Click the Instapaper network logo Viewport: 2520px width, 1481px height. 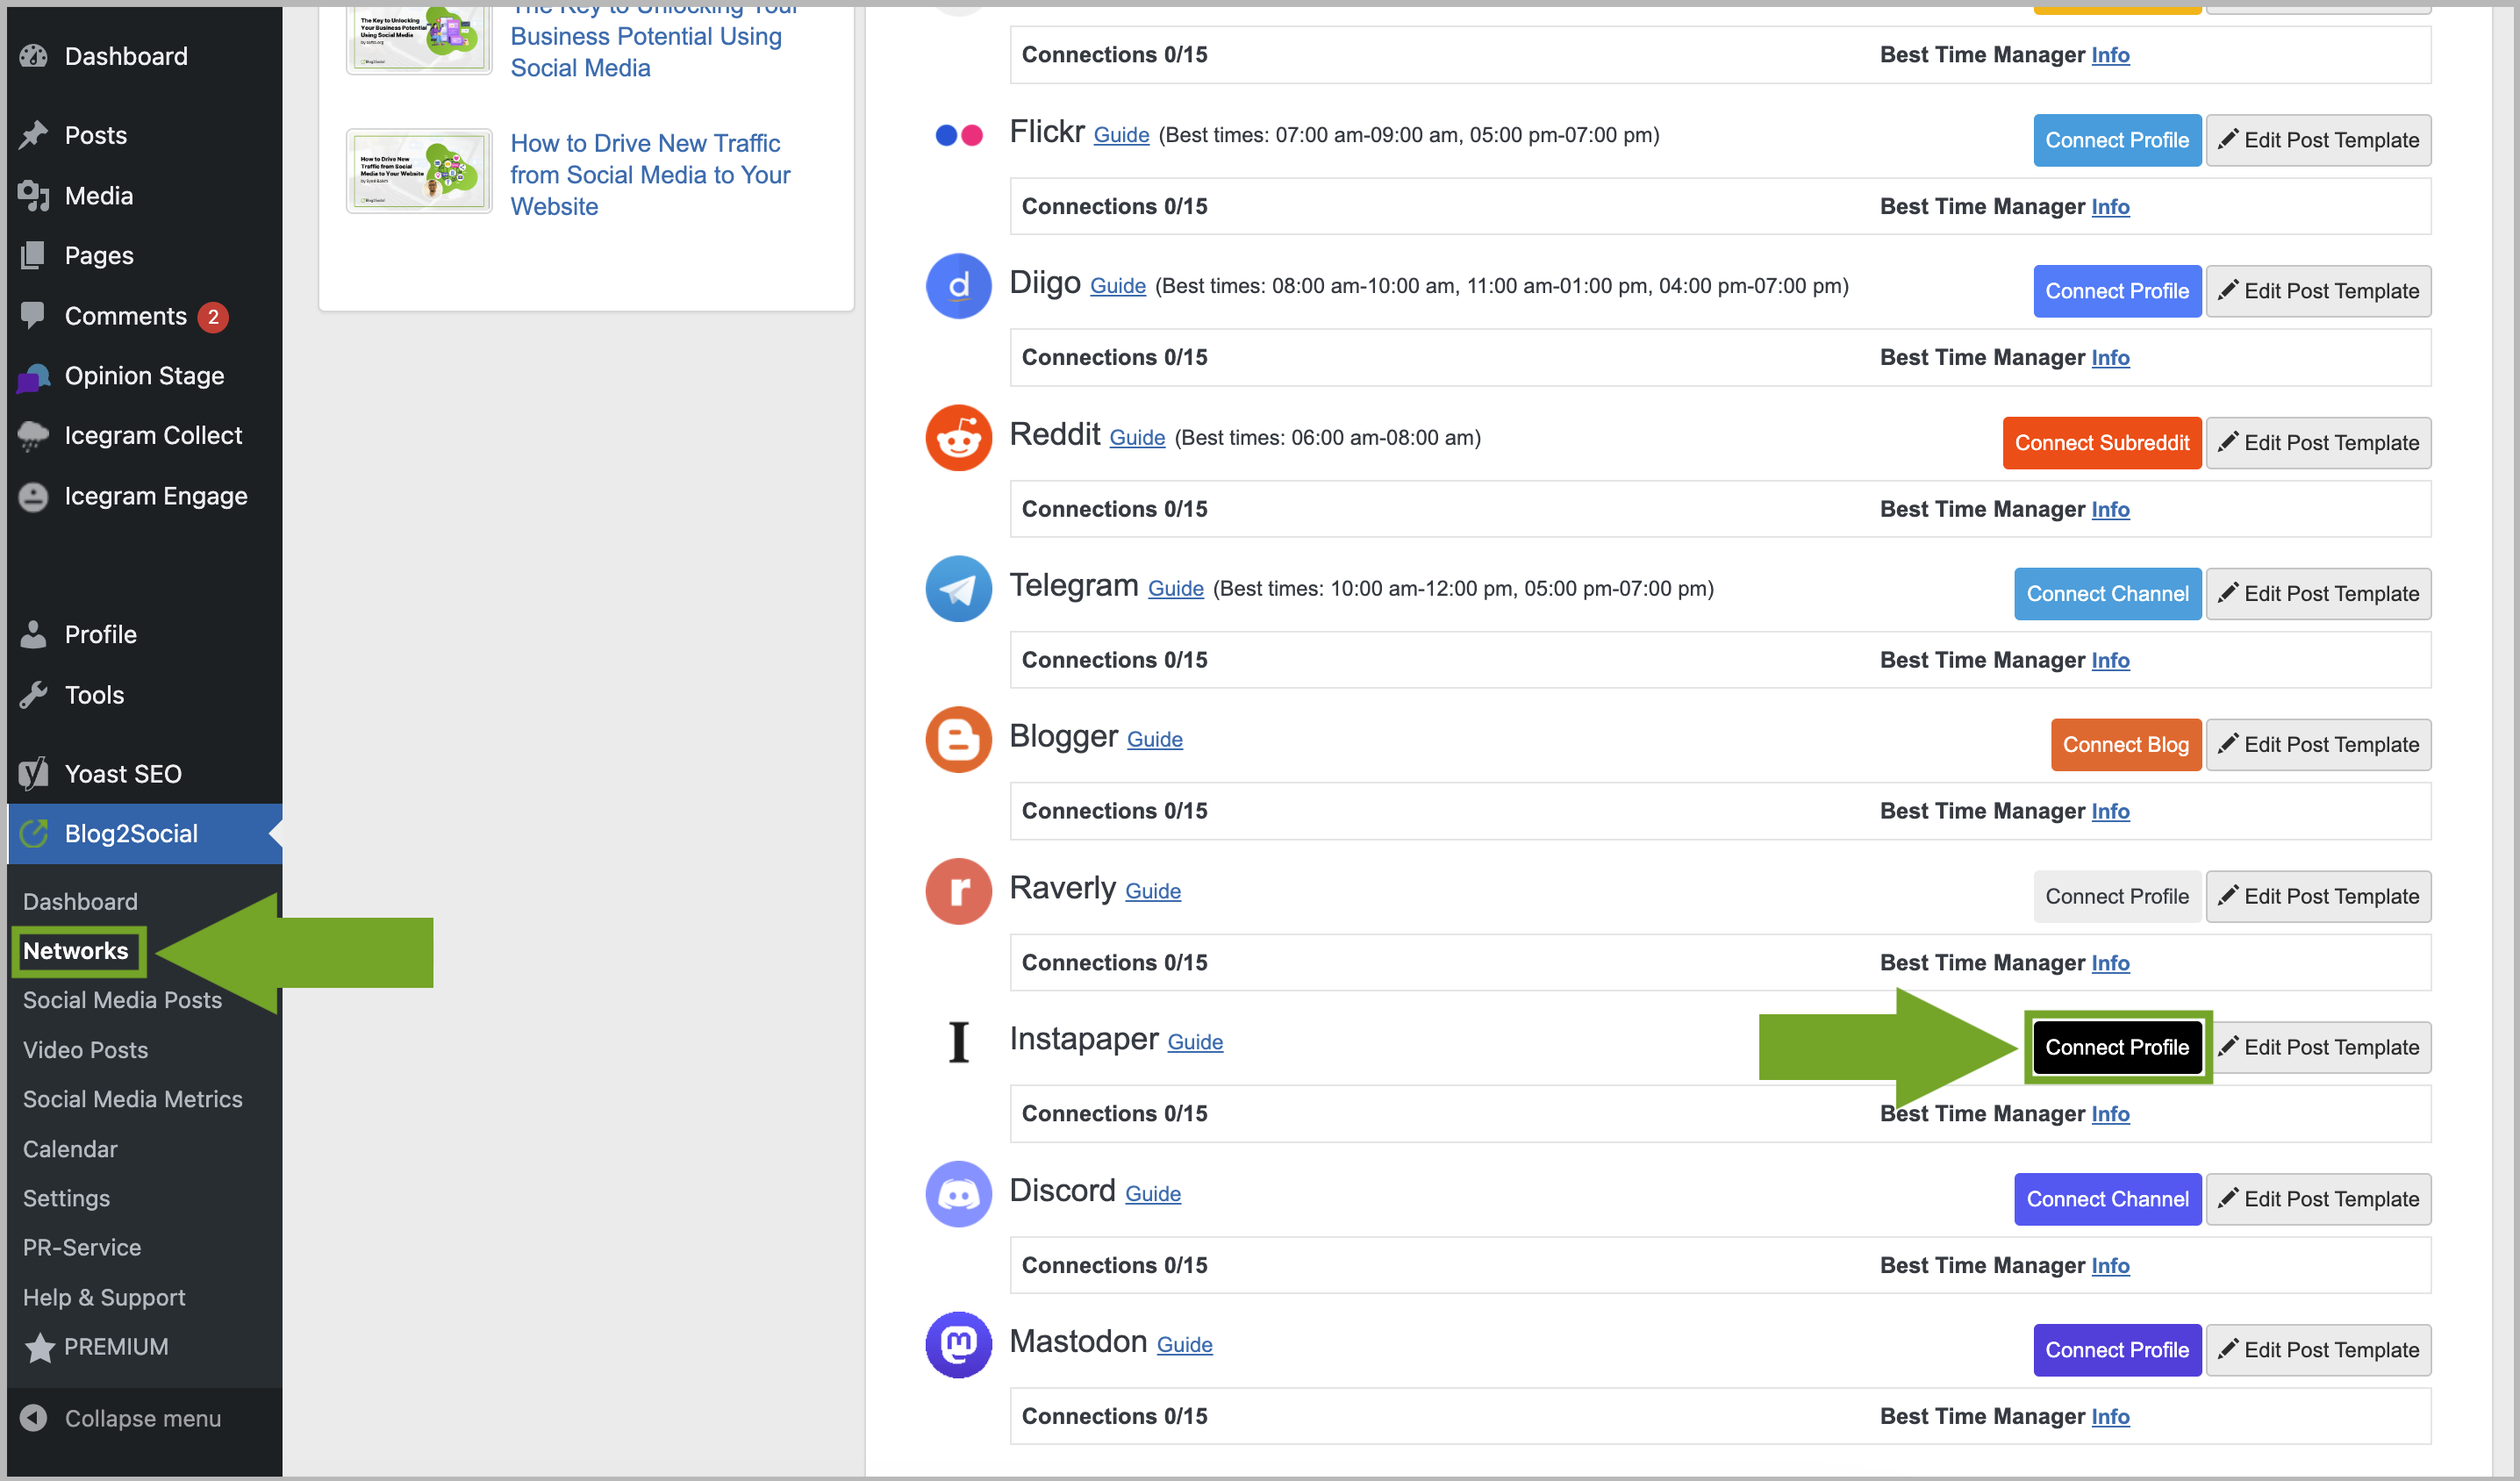[x=959, y=1042]
